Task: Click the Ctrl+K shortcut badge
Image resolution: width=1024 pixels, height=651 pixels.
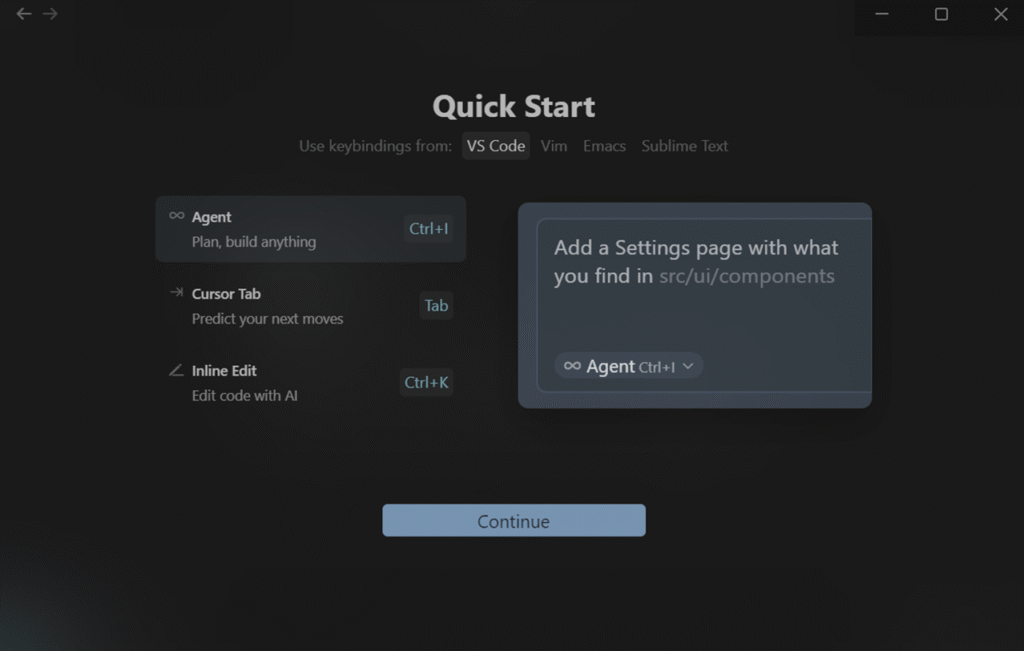Action: tap(426, 382)
